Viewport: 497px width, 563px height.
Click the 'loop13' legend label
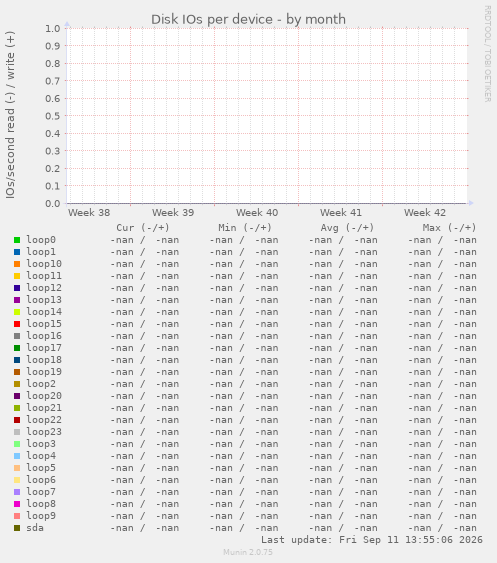pyautogui.click(x=44, y=300)
